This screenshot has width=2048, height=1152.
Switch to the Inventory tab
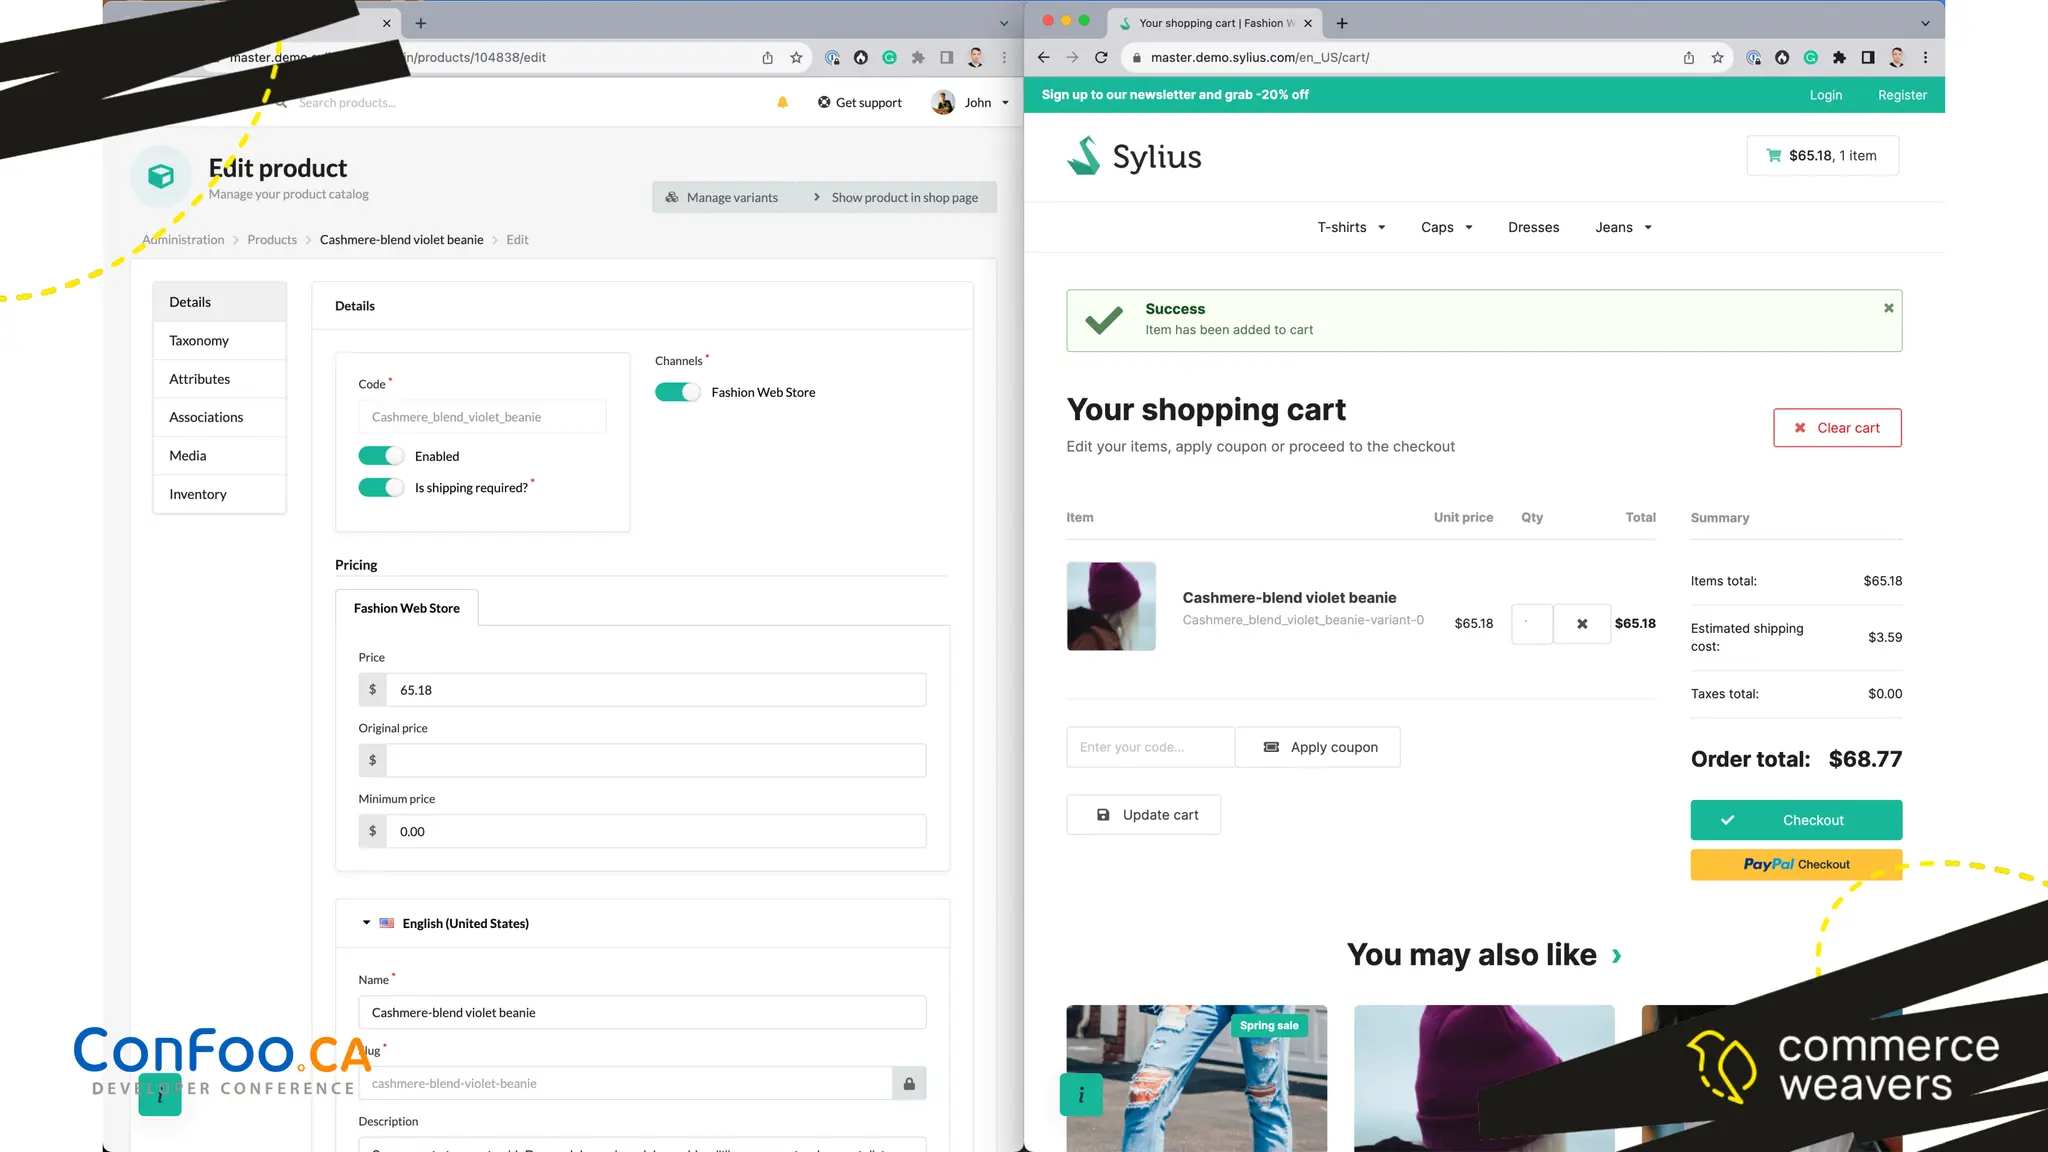point(198,494)
